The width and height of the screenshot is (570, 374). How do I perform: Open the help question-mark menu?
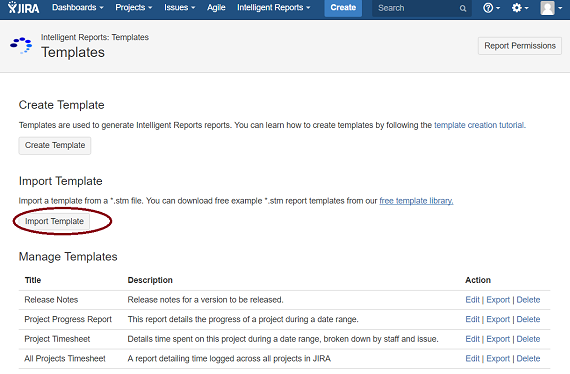click(491, 8)
